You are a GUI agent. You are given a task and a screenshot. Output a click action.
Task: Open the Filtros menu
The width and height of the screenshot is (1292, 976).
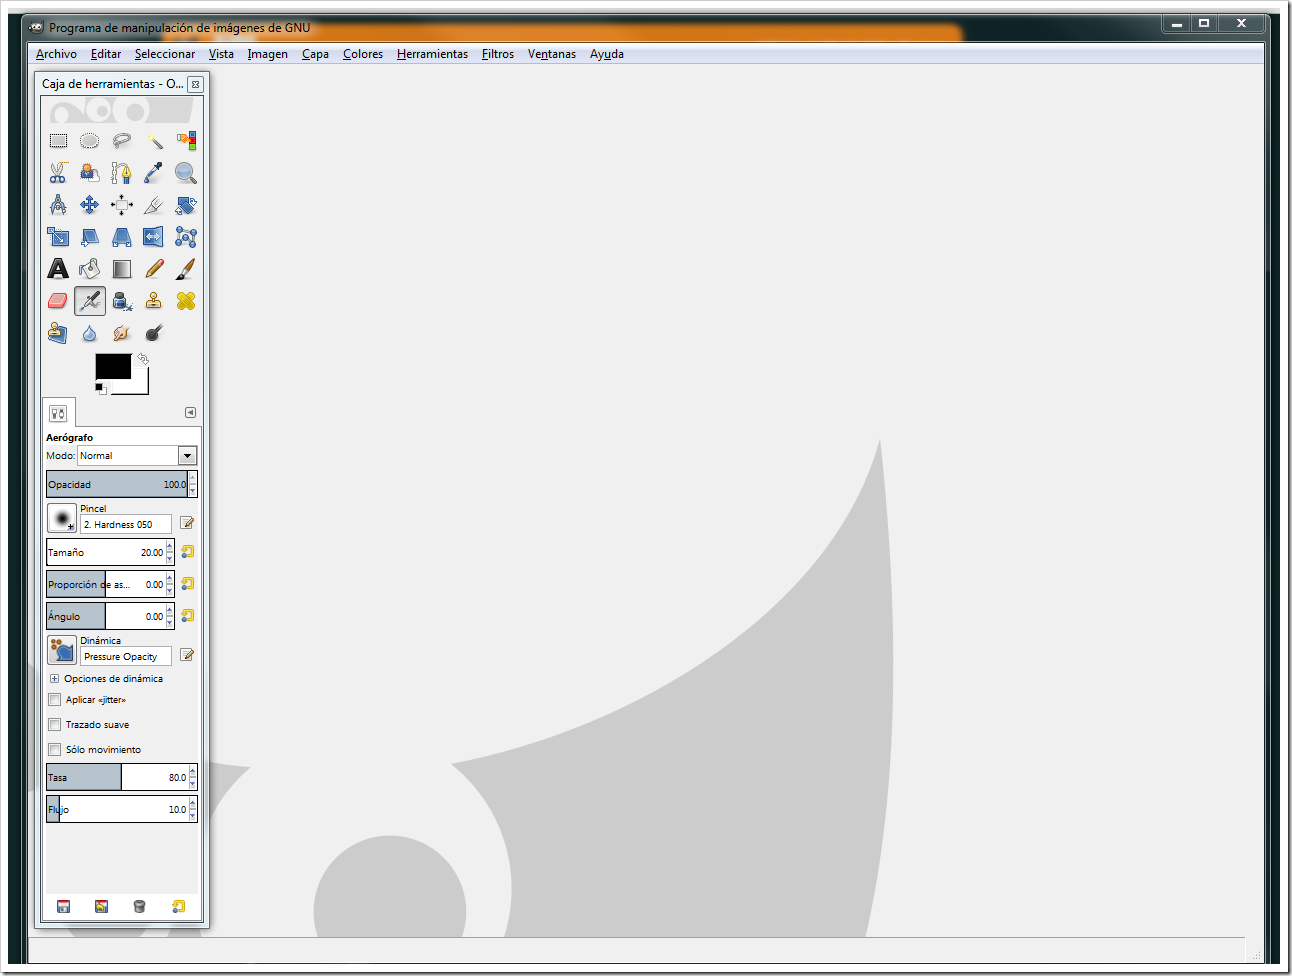[x=498, y=54]
